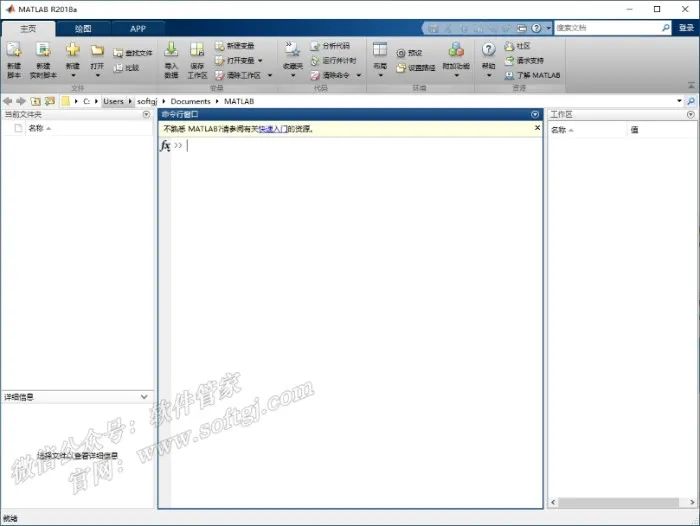The image size is (700, 526).
Task: Click the Community (社区) icon
Action: 509,46
